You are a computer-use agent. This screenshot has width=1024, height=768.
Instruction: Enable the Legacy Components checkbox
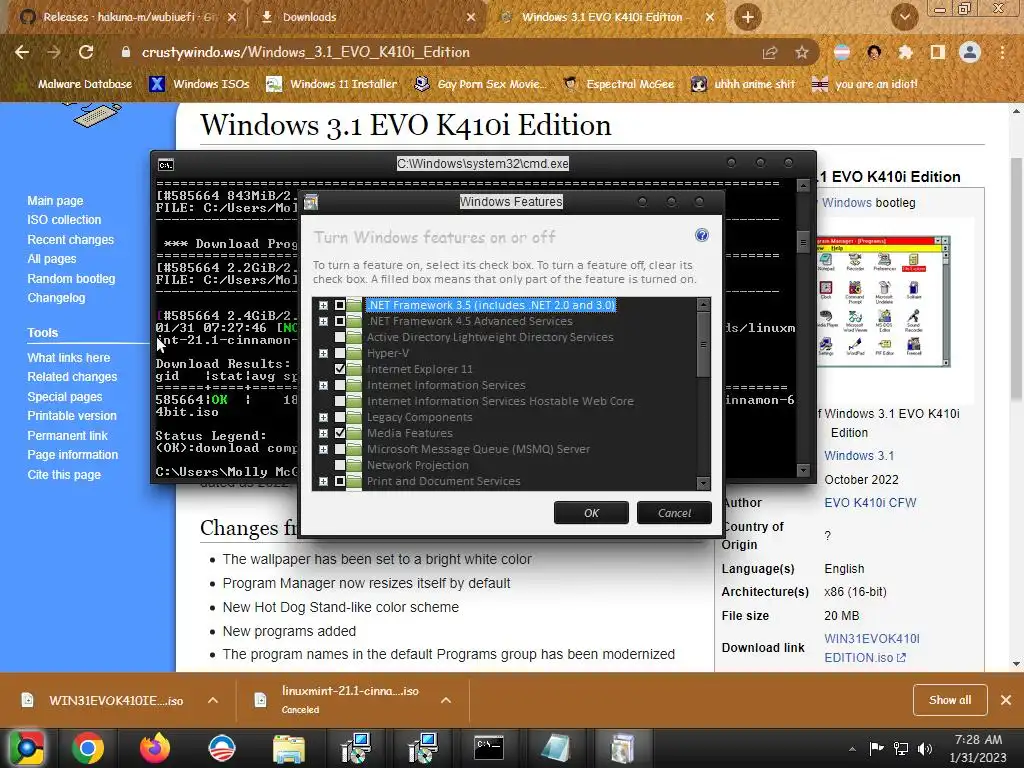340,417
